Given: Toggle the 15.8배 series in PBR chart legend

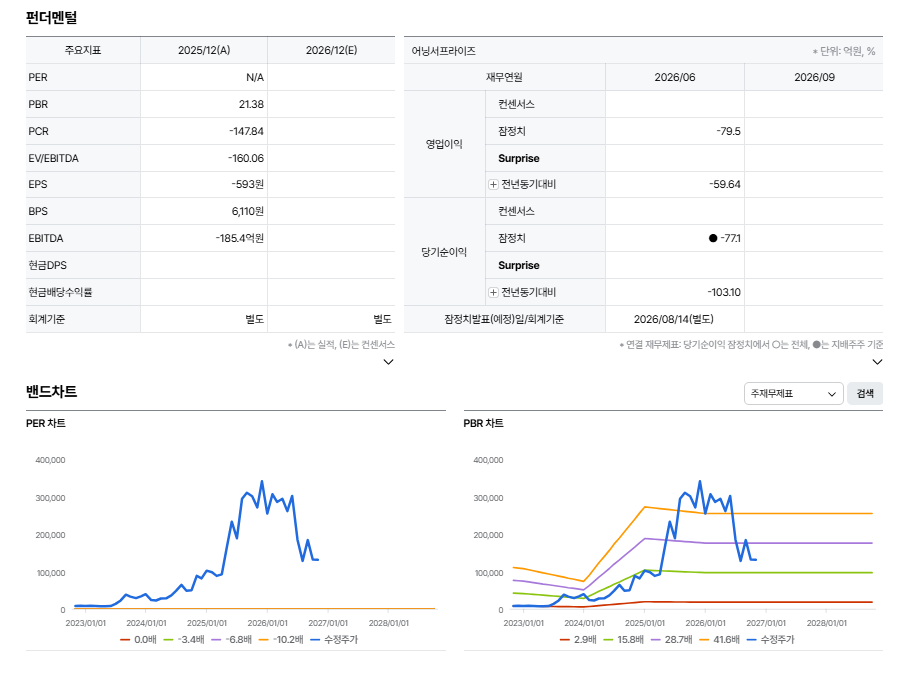Looking at the screenshot, I should point(623,639).
